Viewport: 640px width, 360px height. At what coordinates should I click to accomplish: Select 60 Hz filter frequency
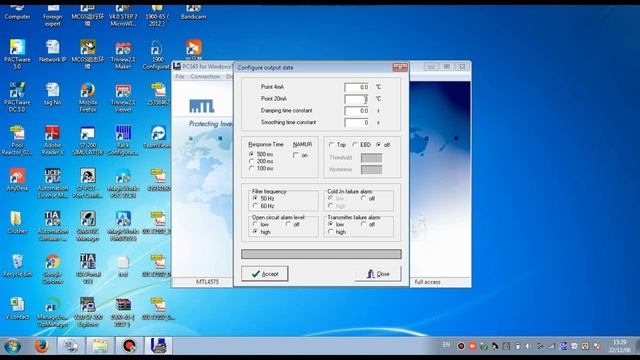tap(256, 206)
